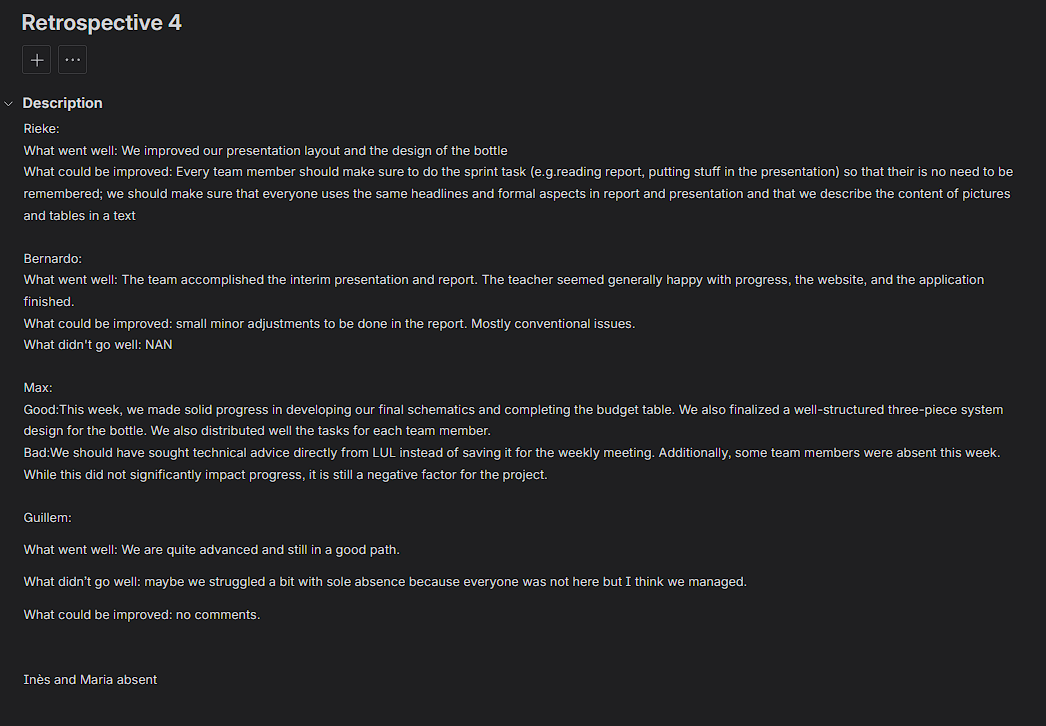Place cursor on the "Max:" name line

(38, 387)
